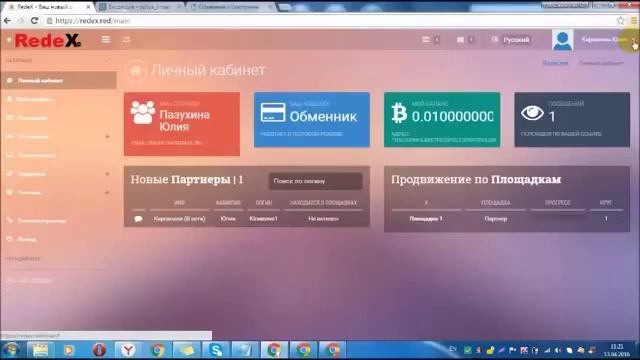This screenshot has height=360, width=640.
Task: Click the blue user avatar picture
Action: coord(562,40)
